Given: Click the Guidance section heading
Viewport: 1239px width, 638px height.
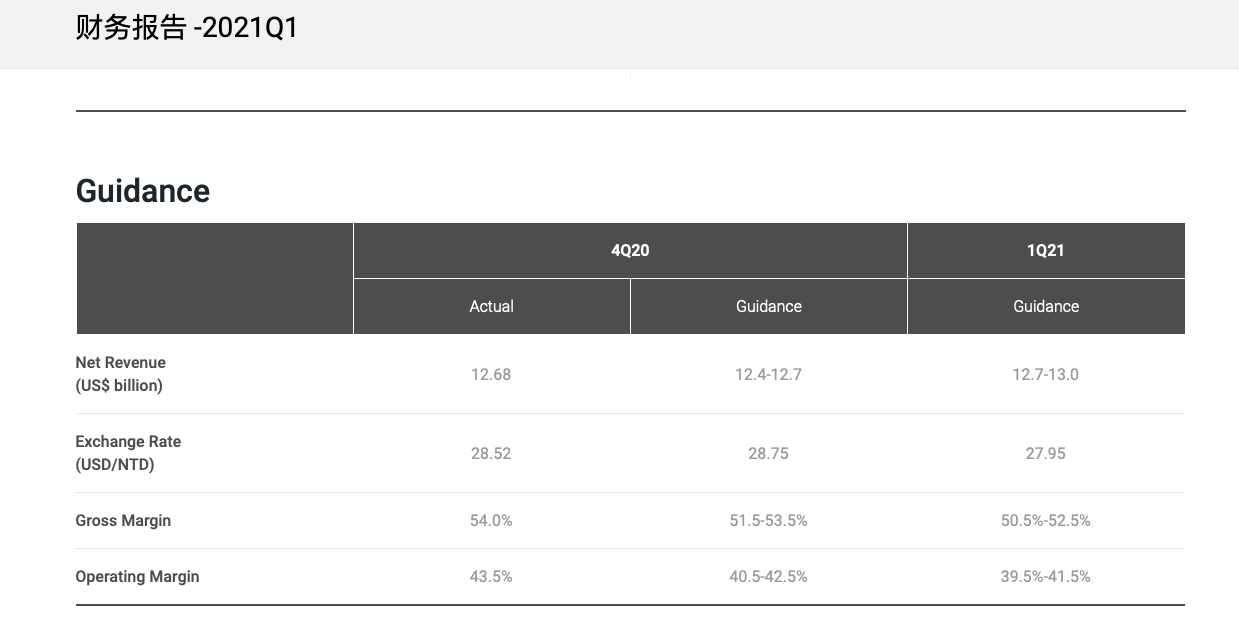Looking at the screenshot, I should click(x=143, y=191).
